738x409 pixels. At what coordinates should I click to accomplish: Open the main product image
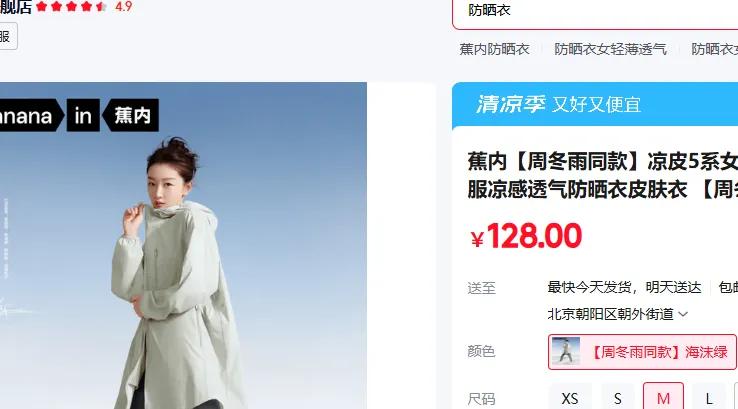pyautogui.click(x=183, y=246)
